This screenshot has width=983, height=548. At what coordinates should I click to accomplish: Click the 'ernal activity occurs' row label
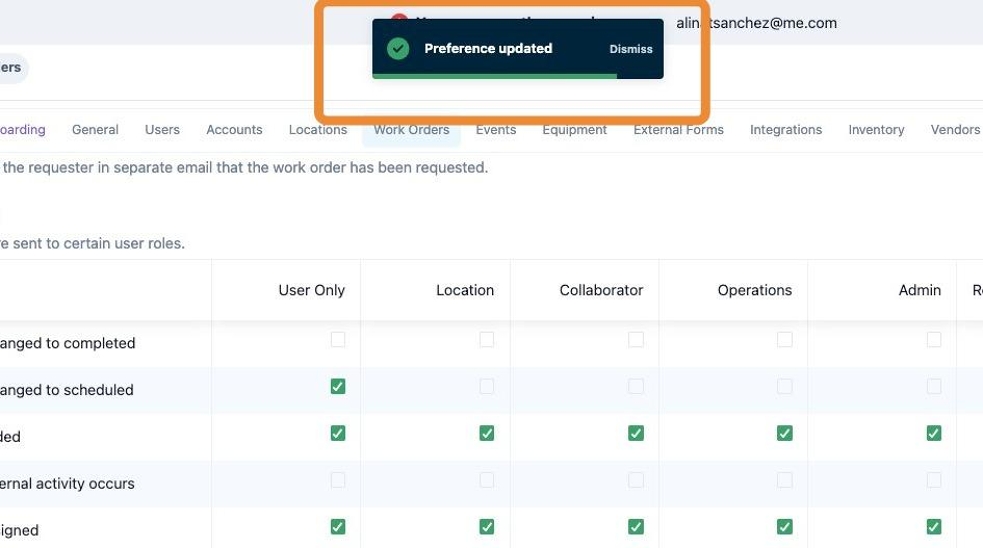click(67, 483)
